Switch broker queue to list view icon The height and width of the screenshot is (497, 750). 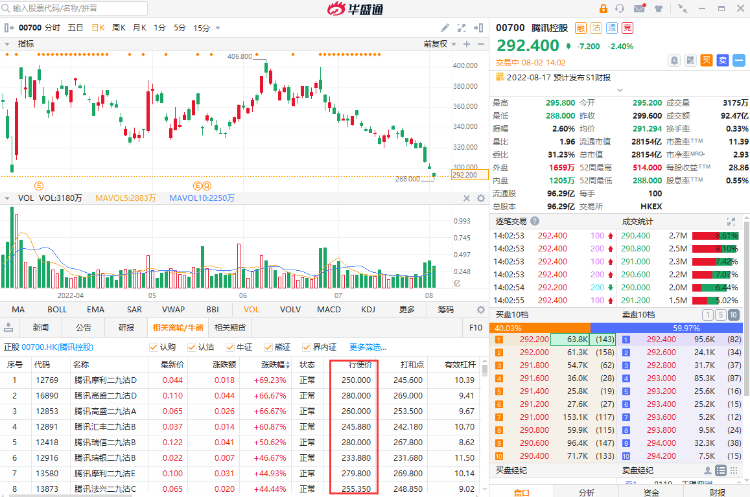click(x=721, y=470)
